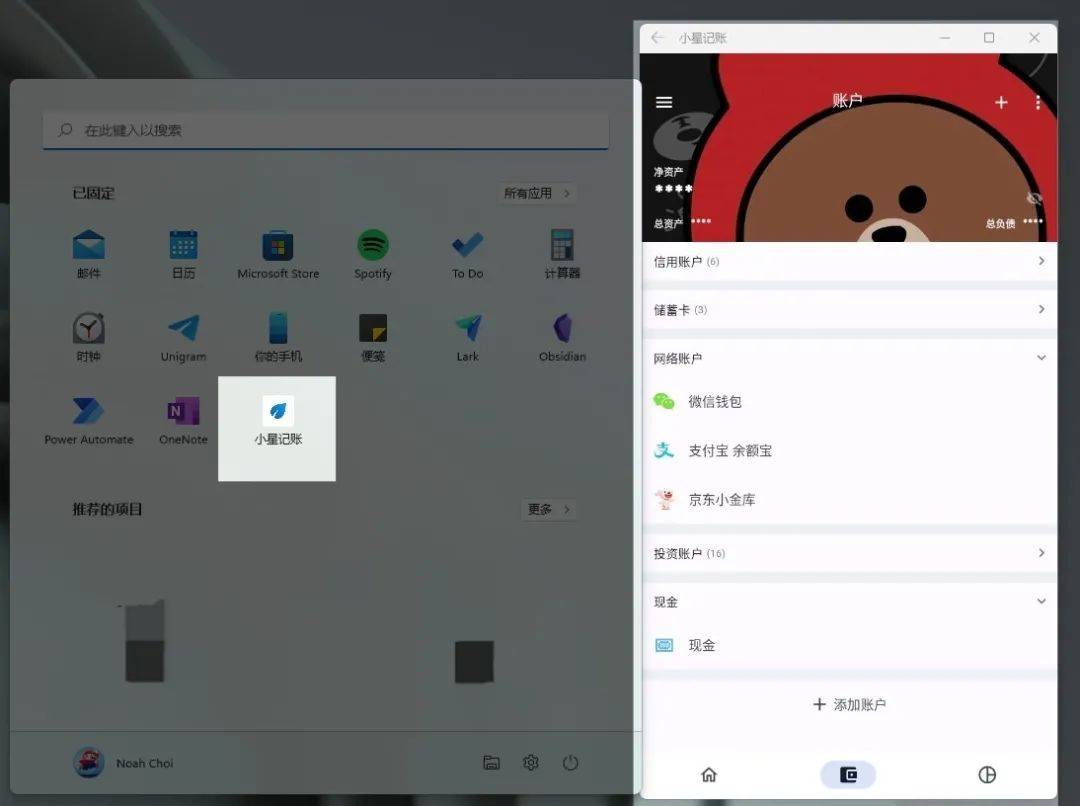Click the 总资产 label in header
Image resolution: width=1080 pixels, height=806 pixels.
coord(668,223)
